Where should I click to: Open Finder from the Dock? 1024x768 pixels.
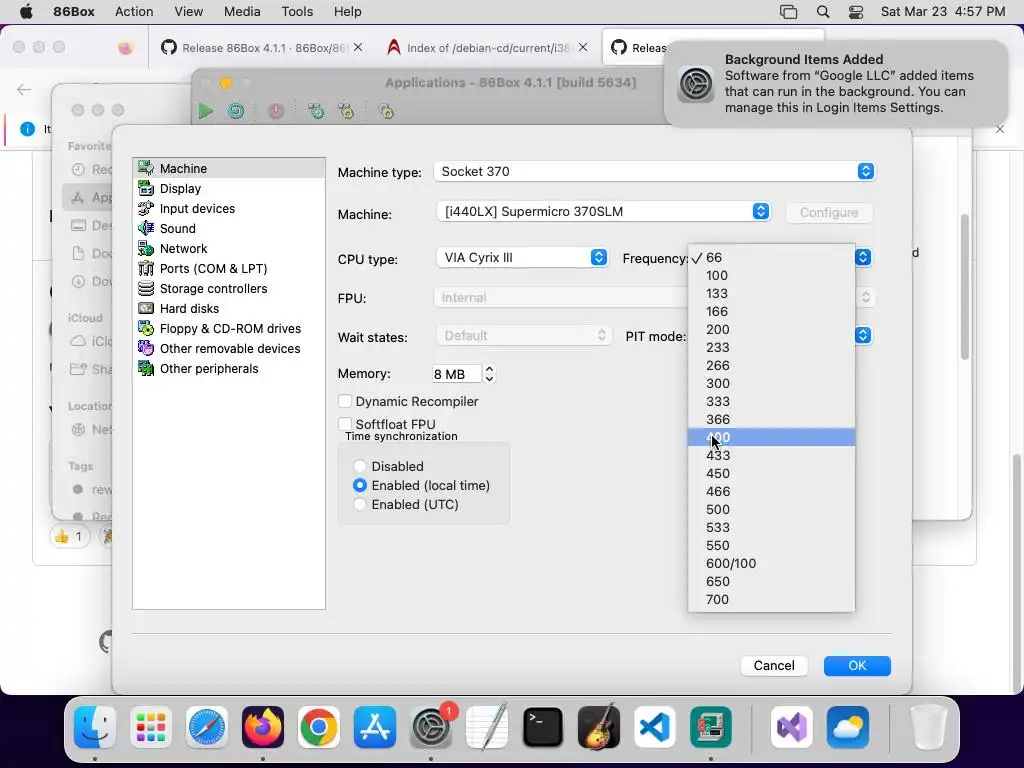point(95,727)
